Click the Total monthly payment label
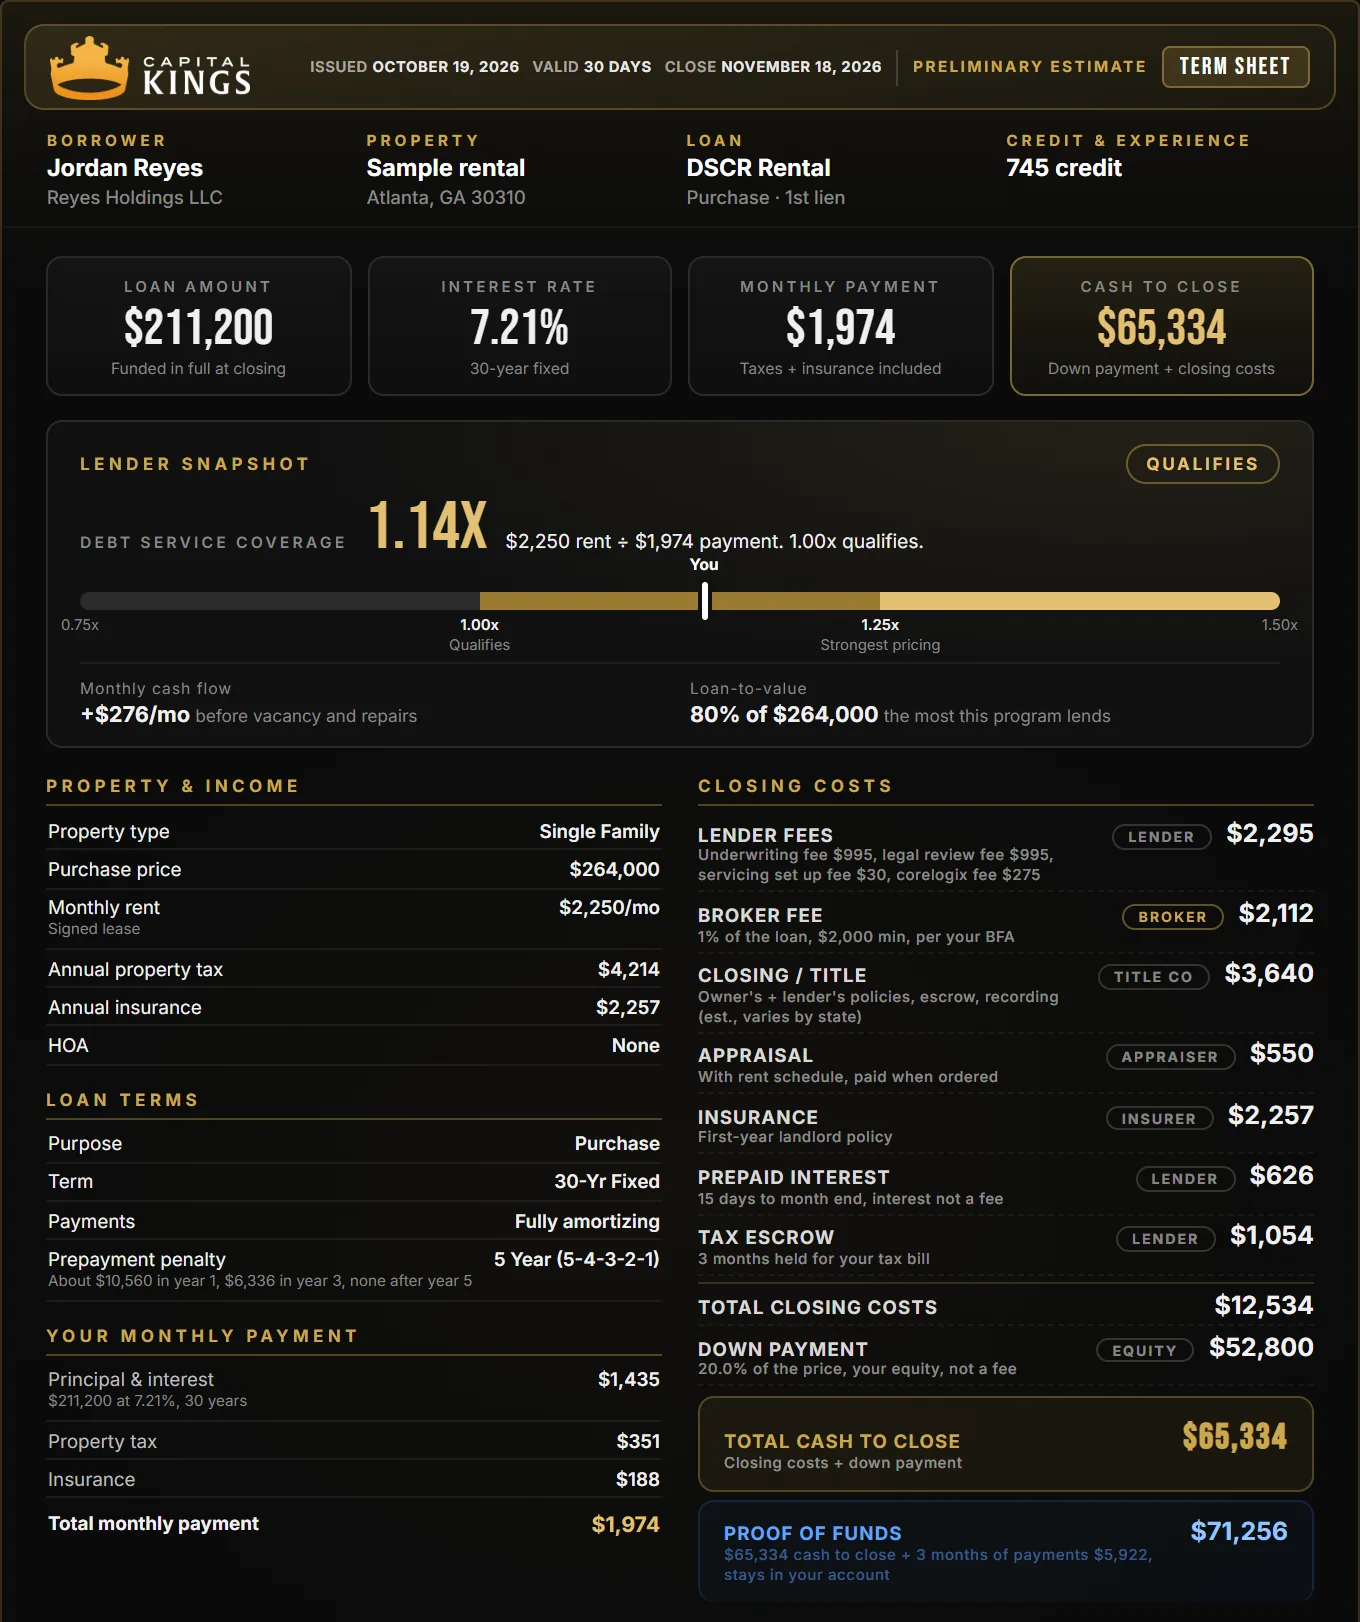Screen dimensions: 1360x1622 click(154, 1524)
